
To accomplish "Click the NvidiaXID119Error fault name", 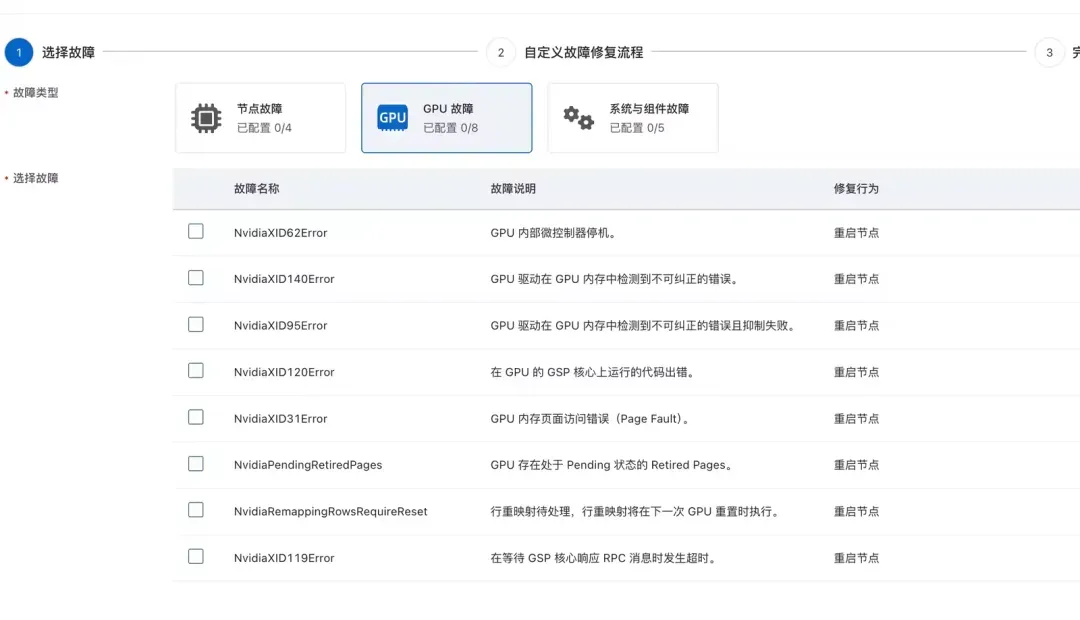I will pyautogui.click(x=284, y=558).
